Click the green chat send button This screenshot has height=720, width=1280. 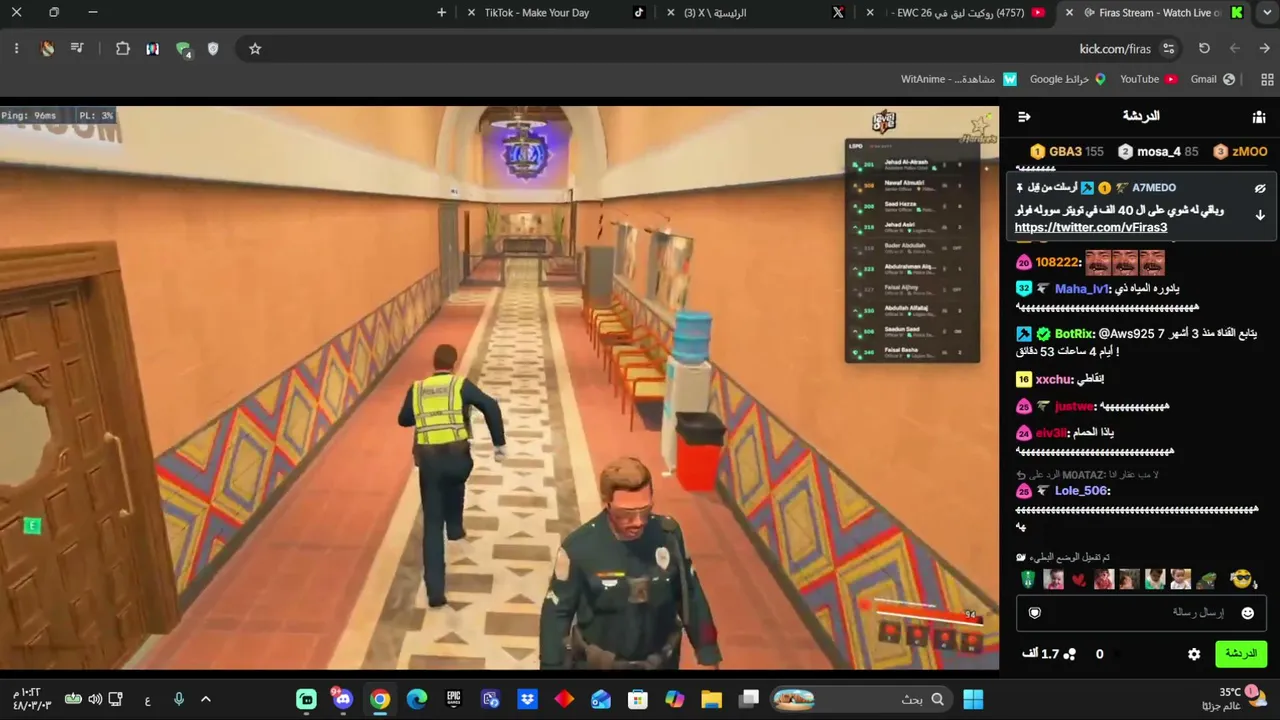pyautogui.click(x=1241, y=654)
